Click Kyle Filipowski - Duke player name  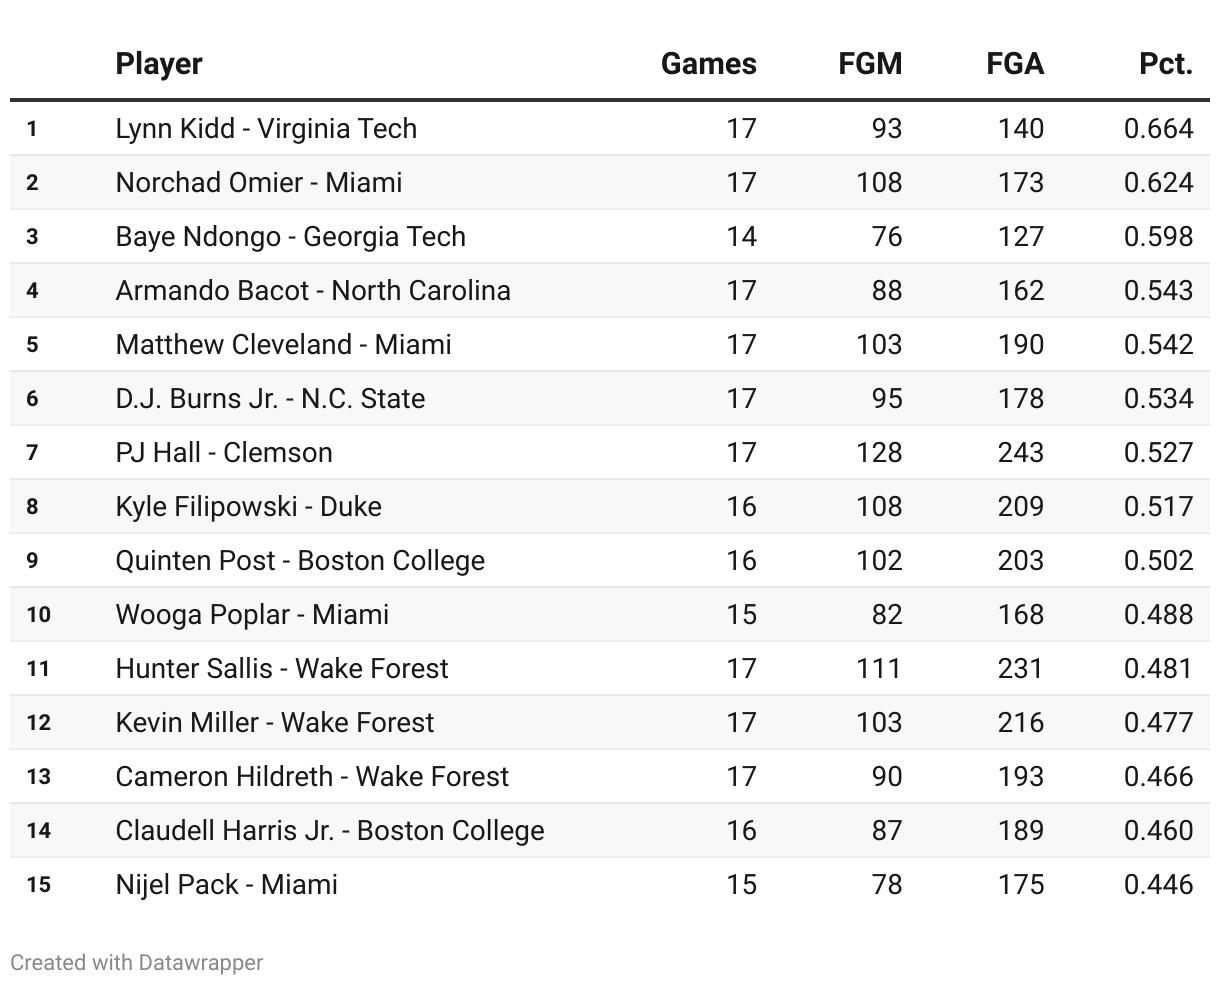[248, 506]
